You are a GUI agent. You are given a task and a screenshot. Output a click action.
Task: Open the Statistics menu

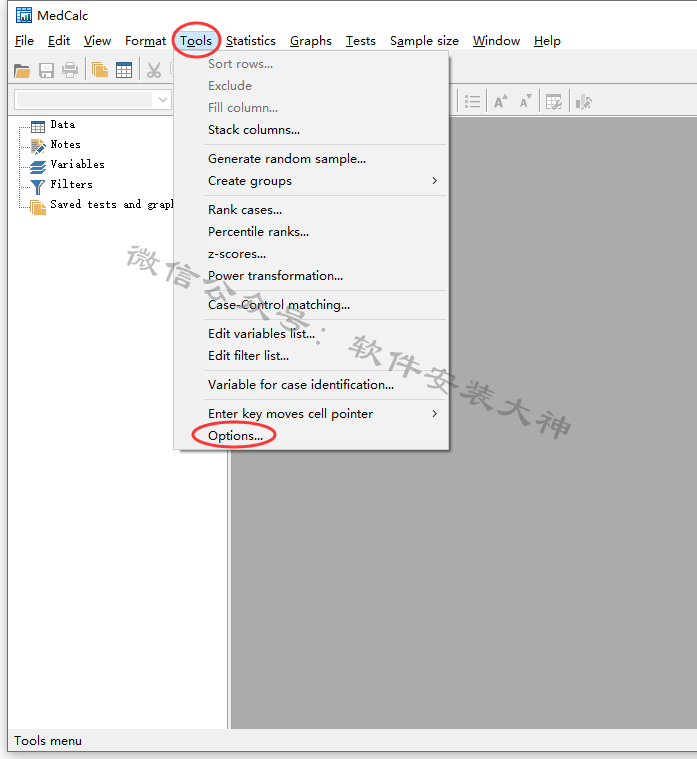click(251, 41)
